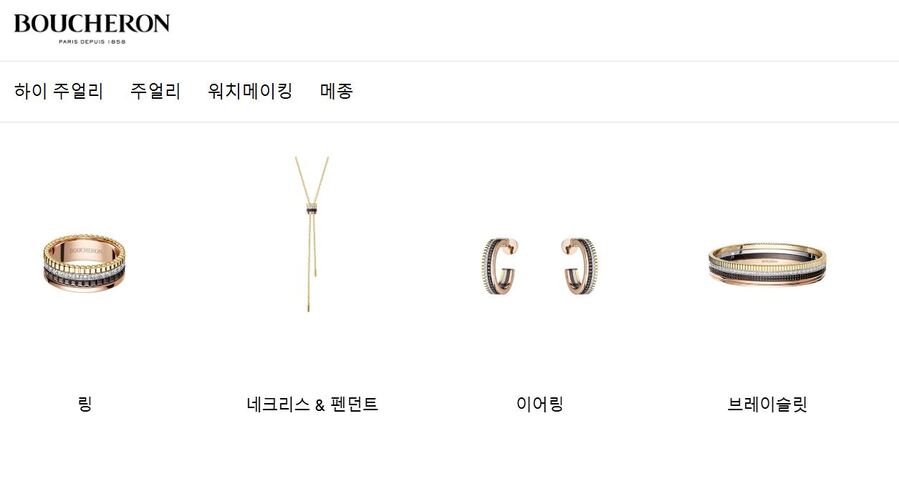Click the sliding bead on the necklace
Screen dimensions: 899x494
311,209
